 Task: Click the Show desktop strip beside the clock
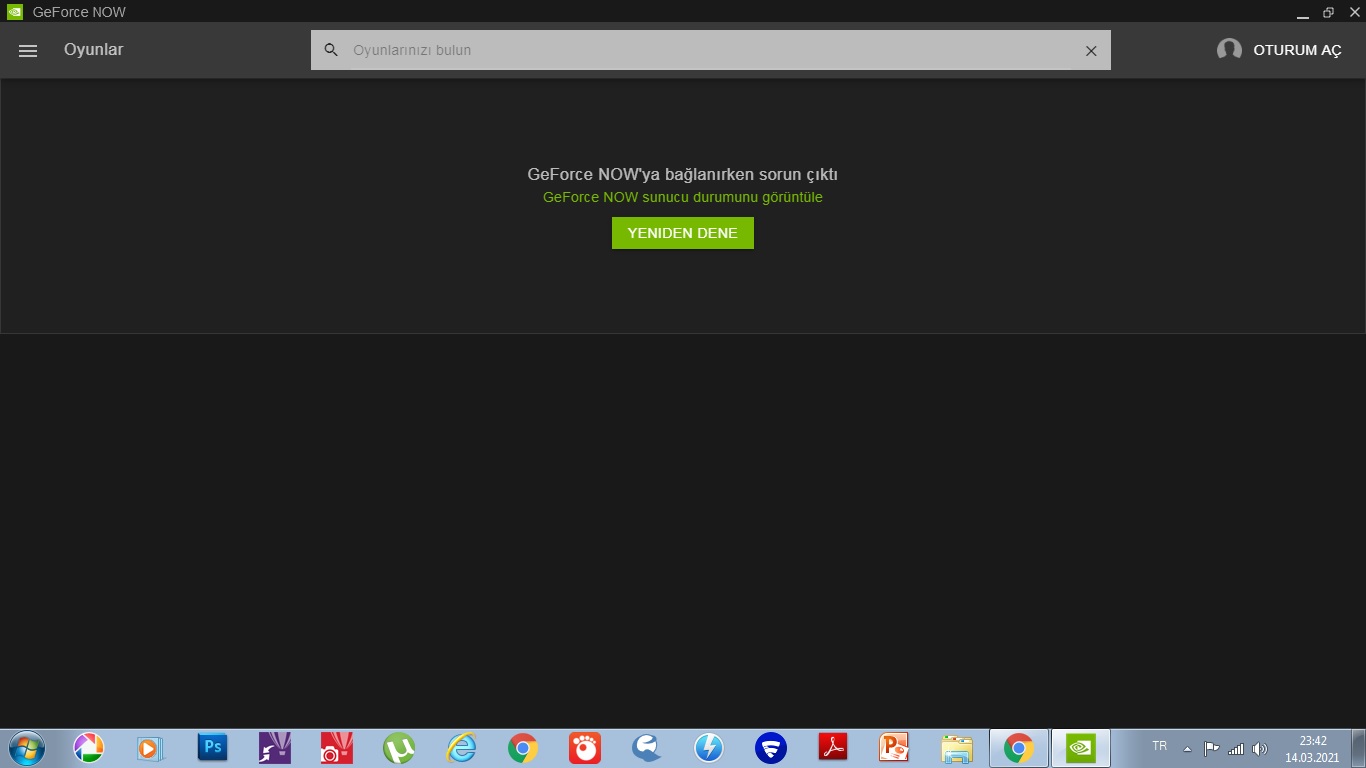click(x=1359, y=748)
